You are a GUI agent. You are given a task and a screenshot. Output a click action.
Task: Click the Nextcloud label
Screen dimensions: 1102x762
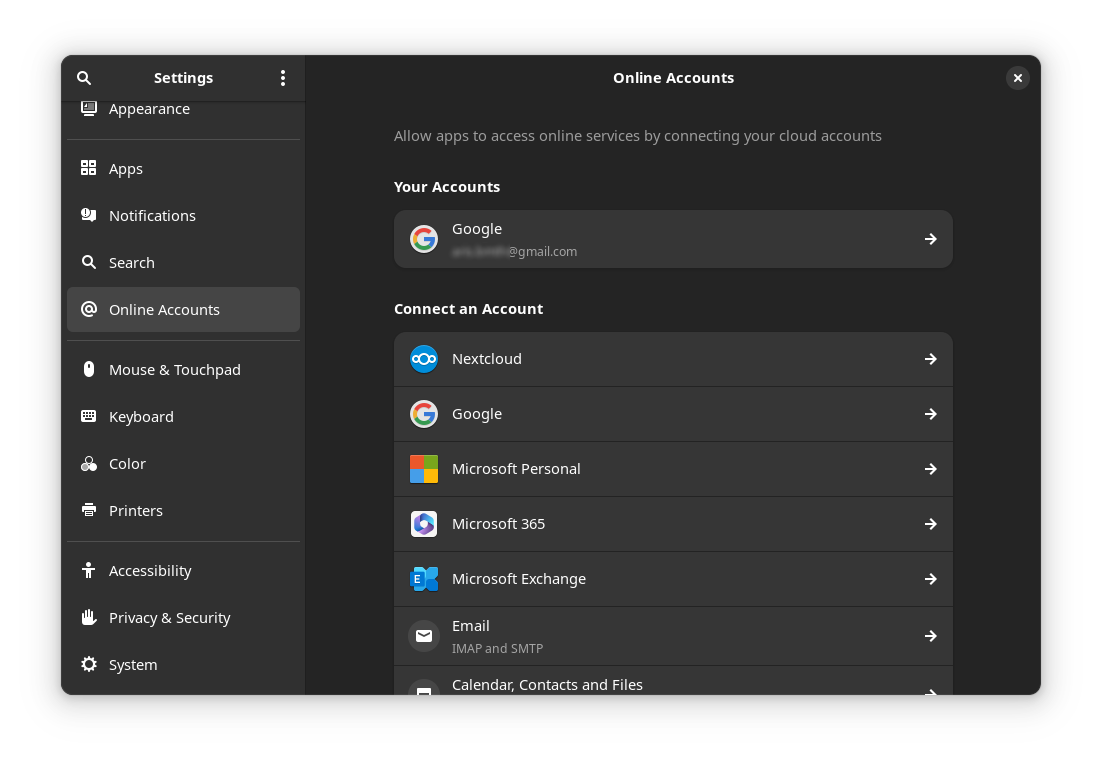[x=486, y=359]
